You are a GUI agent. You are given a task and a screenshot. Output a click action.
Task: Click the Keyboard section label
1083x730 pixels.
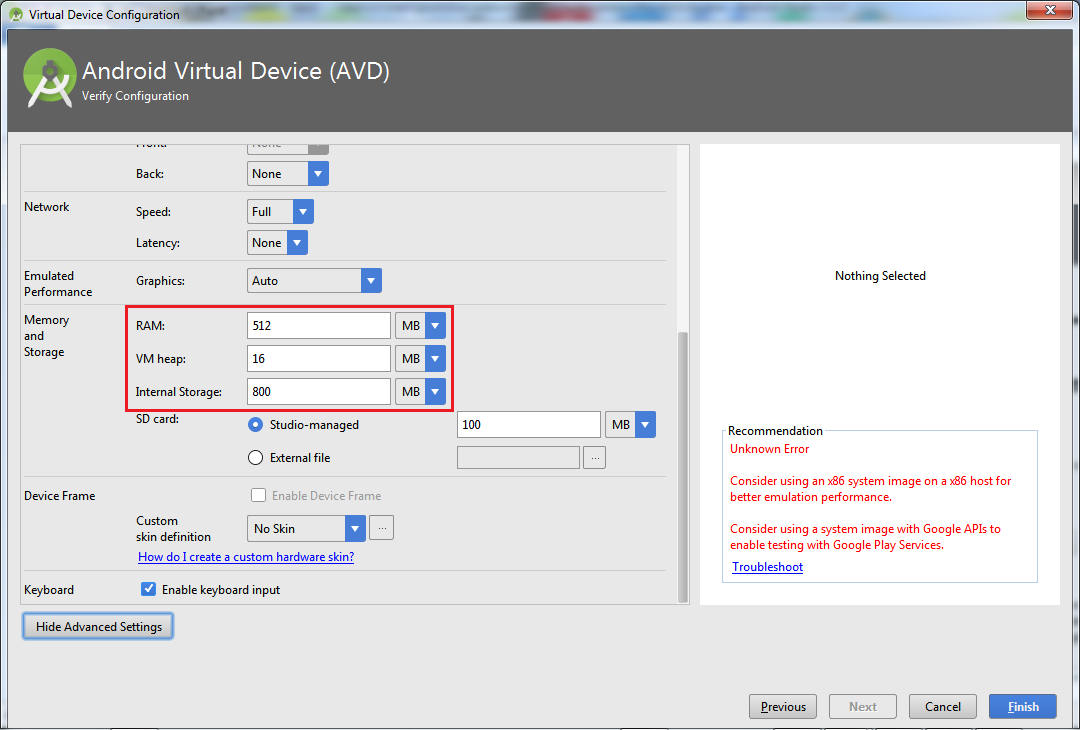point(49,590)
